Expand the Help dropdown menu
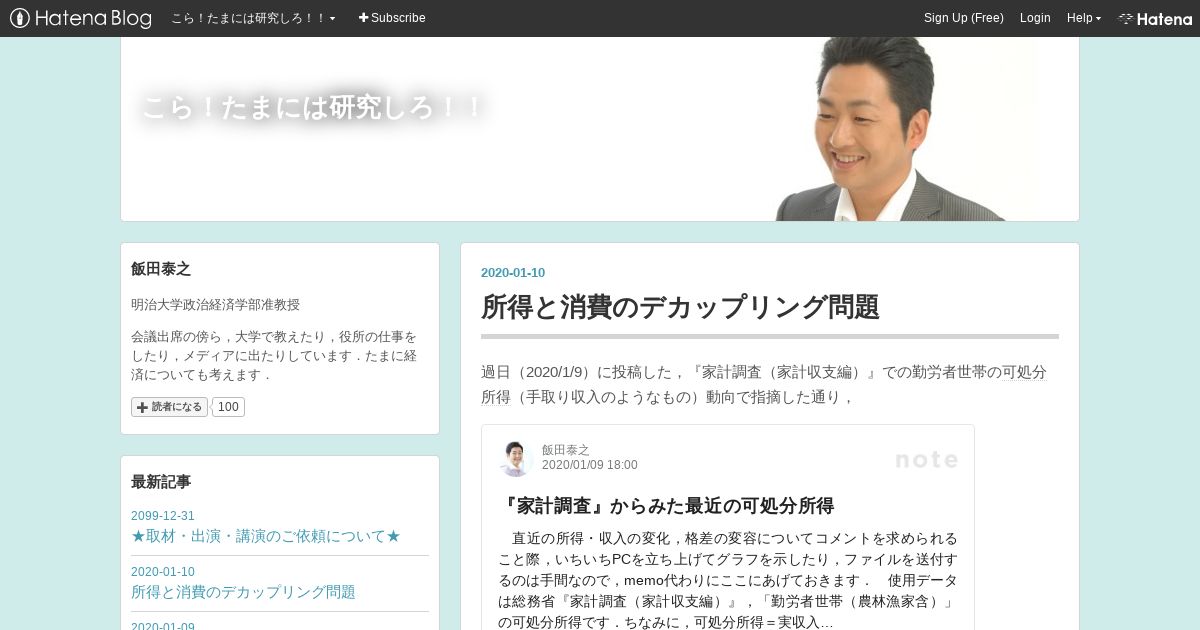This screenshot has height=630, width=1200. click(1083, 18)
